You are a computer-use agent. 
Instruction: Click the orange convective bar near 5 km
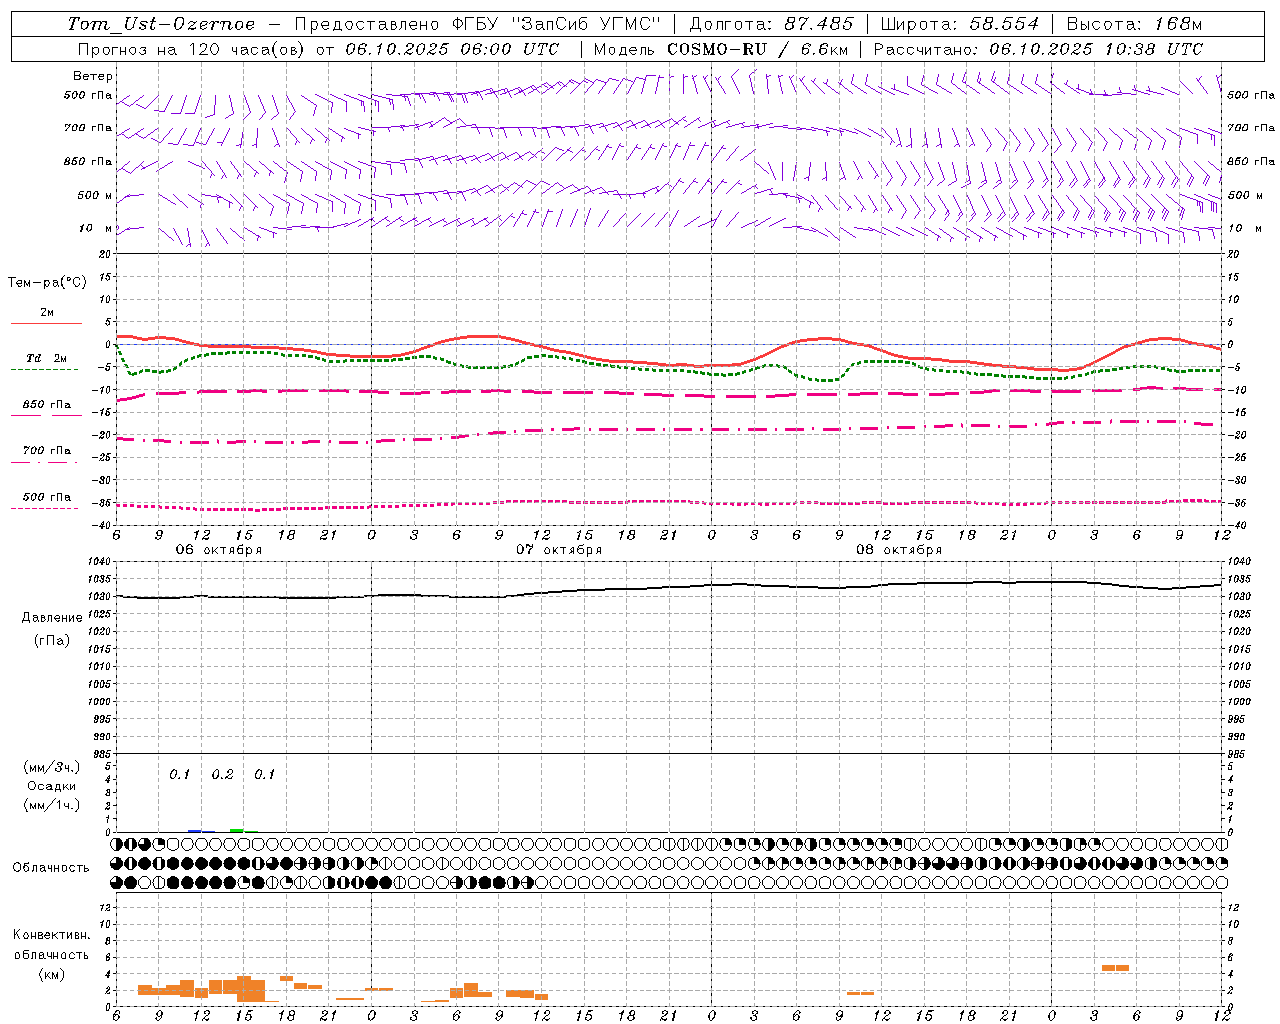tap(1115, 968)
